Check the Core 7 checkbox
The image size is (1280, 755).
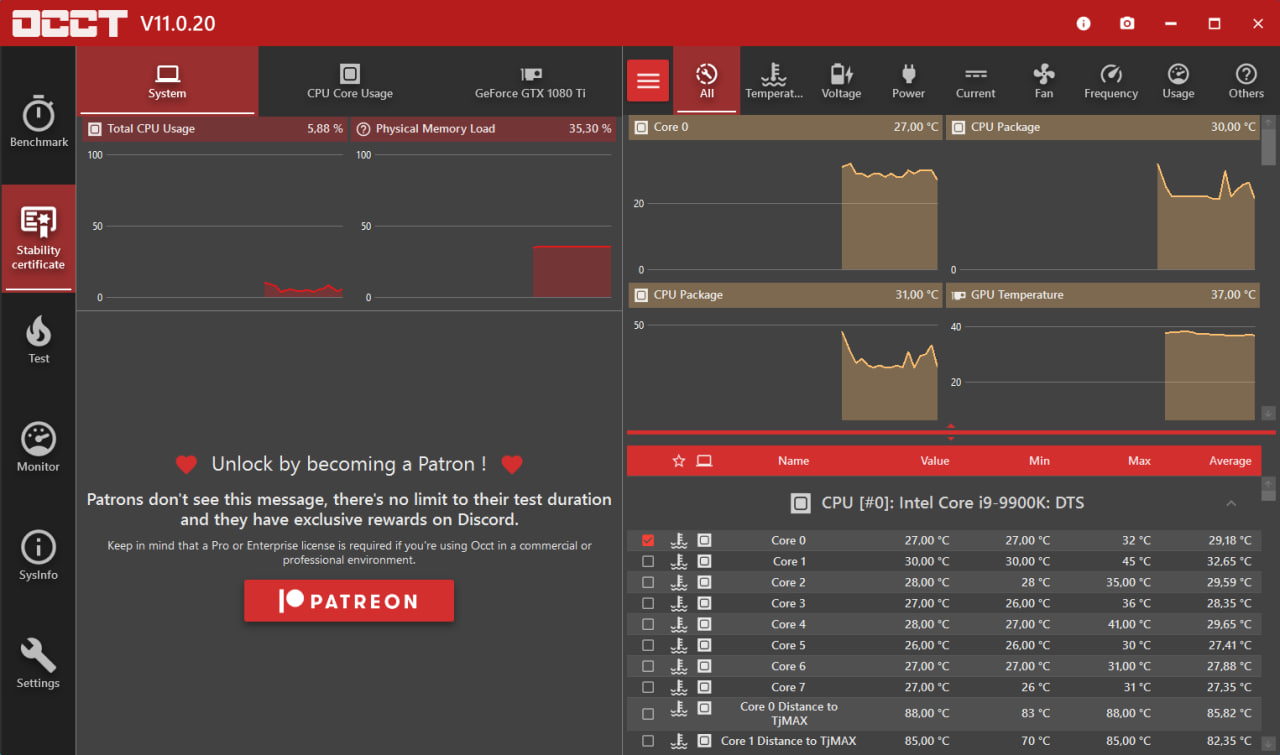[x=648, y=687]
